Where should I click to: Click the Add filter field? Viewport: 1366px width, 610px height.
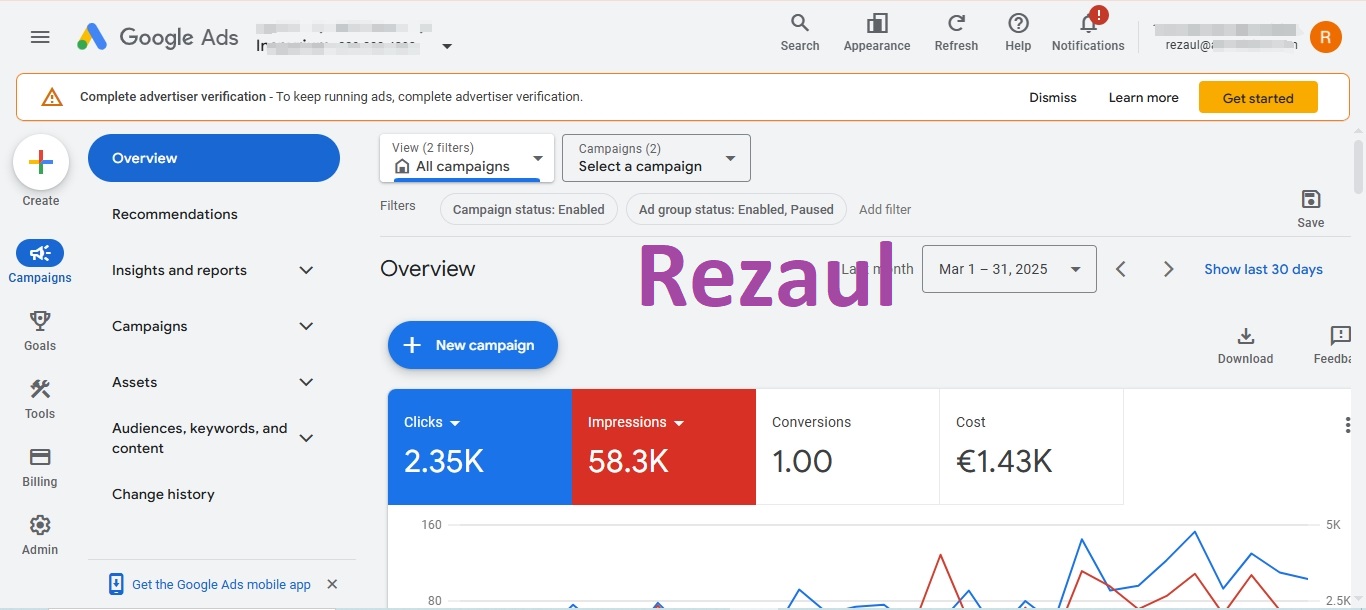[885, 209]
